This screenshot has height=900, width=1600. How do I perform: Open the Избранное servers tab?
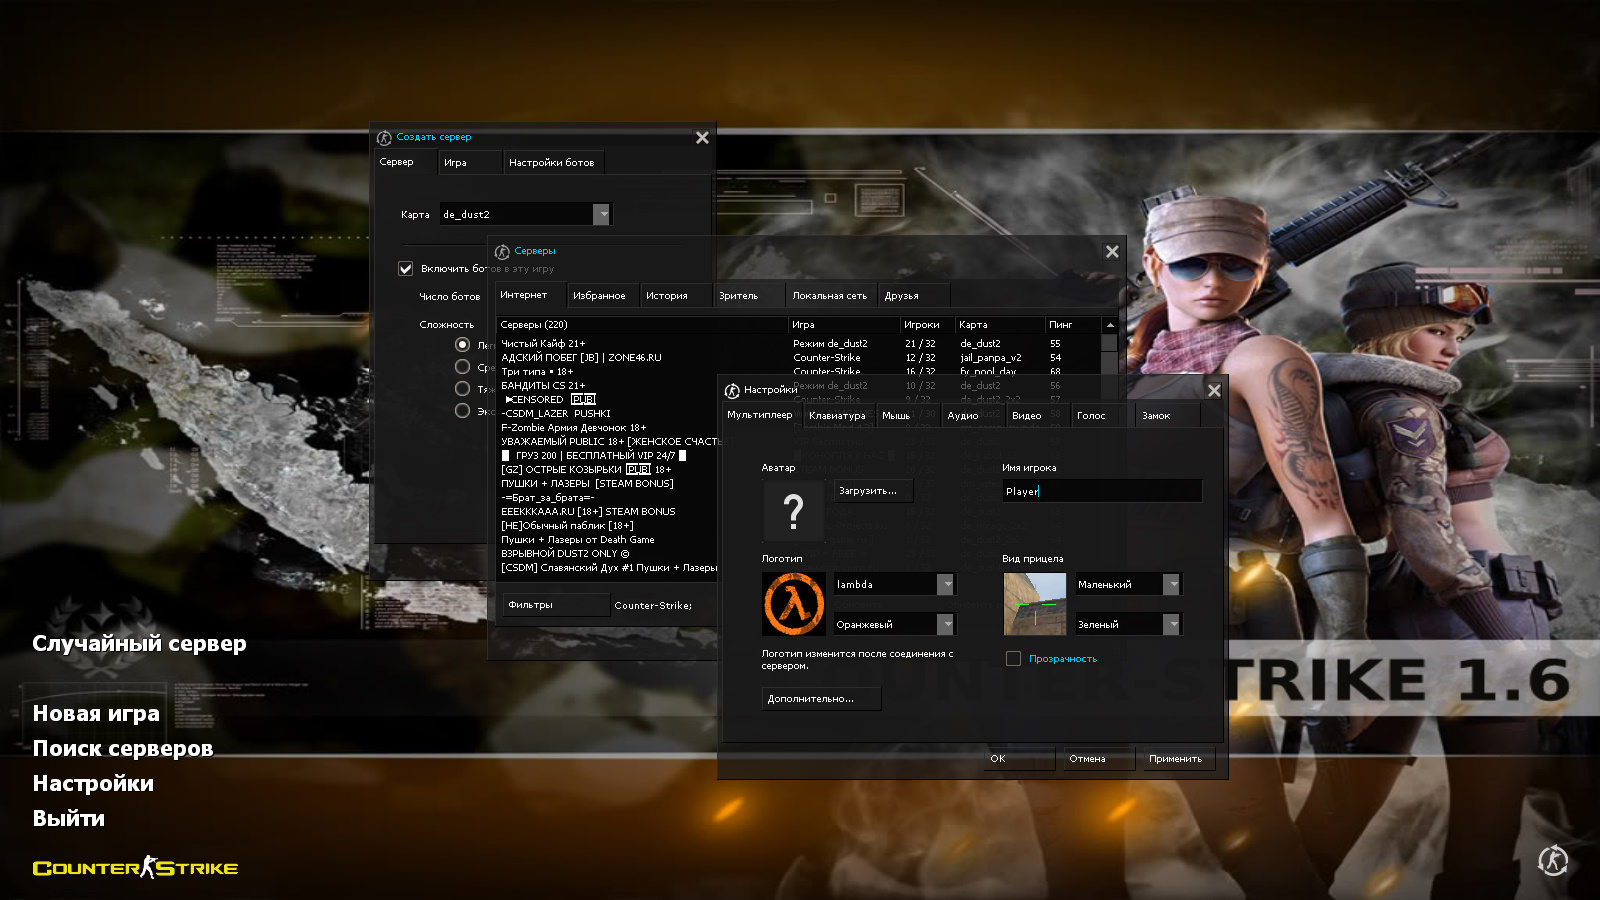[x=599, y=296]
